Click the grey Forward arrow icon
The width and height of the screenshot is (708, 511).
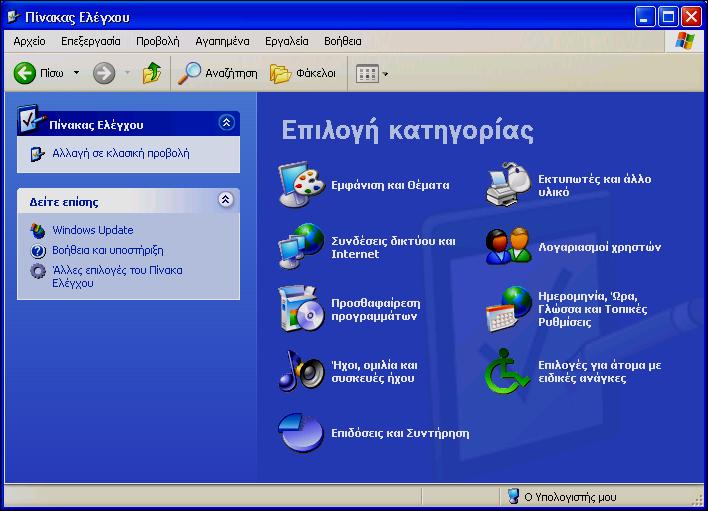104,73
